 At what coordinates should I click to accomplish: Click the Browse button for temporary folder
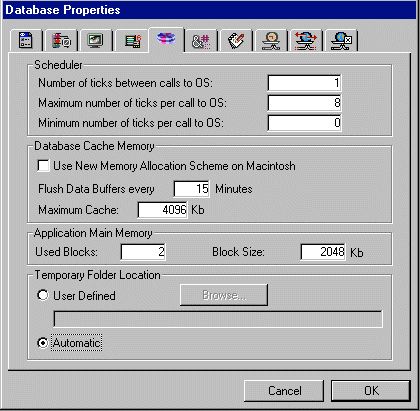(224, 295)
